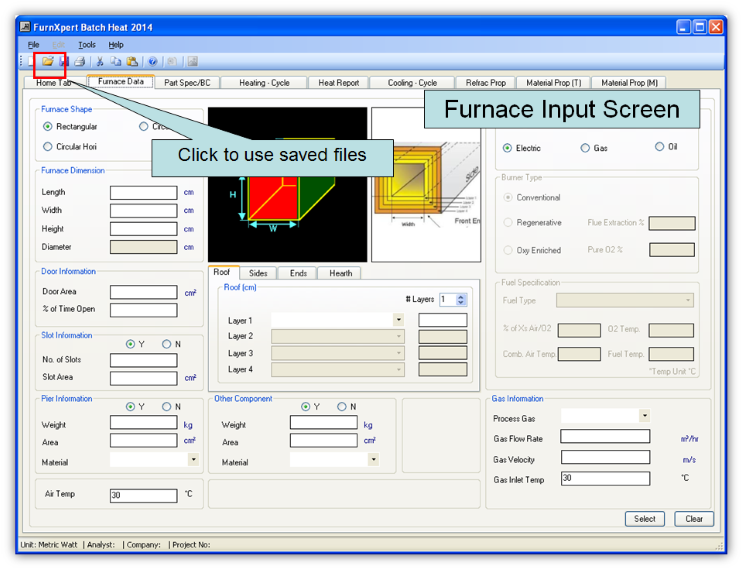Click 'Unit: Metric Watt' in status bar

click(49, 545)
